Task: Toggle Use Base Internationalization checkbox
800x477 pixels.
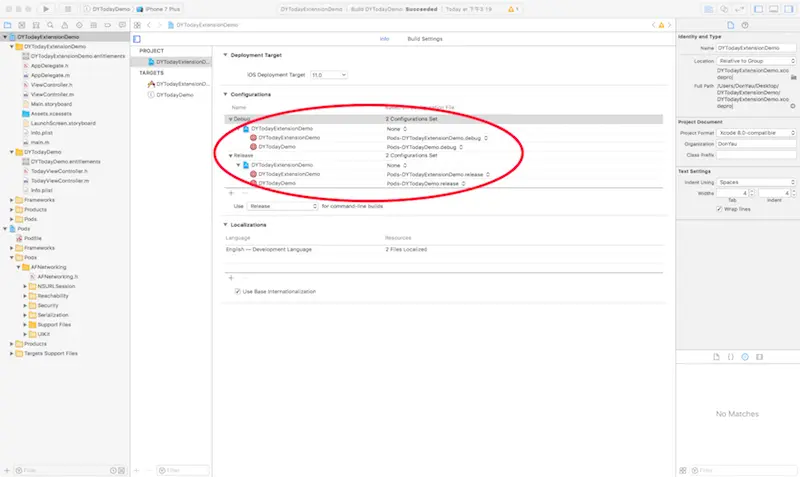Action: [237, 291]
